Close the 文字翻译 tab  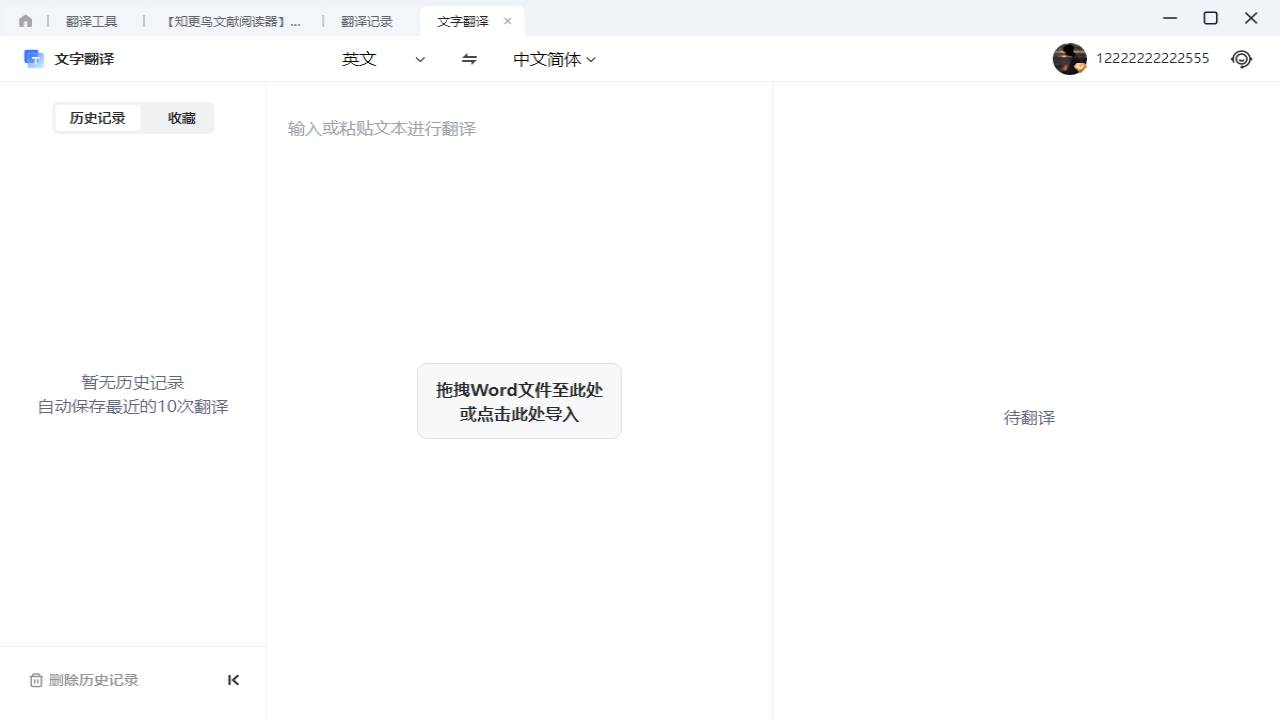click(507, 20)
